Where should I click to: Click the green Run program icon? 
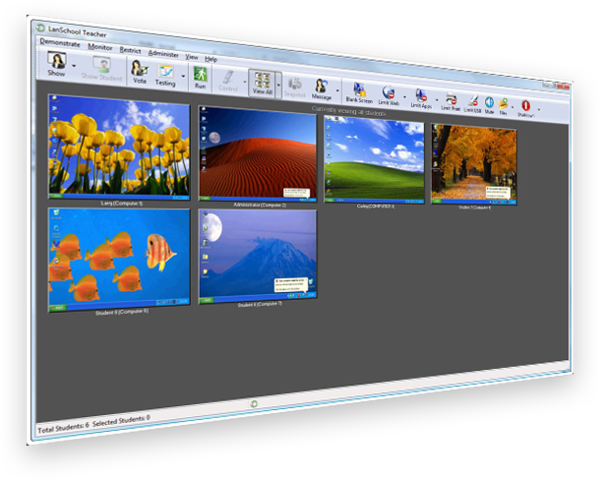[200, 74]
